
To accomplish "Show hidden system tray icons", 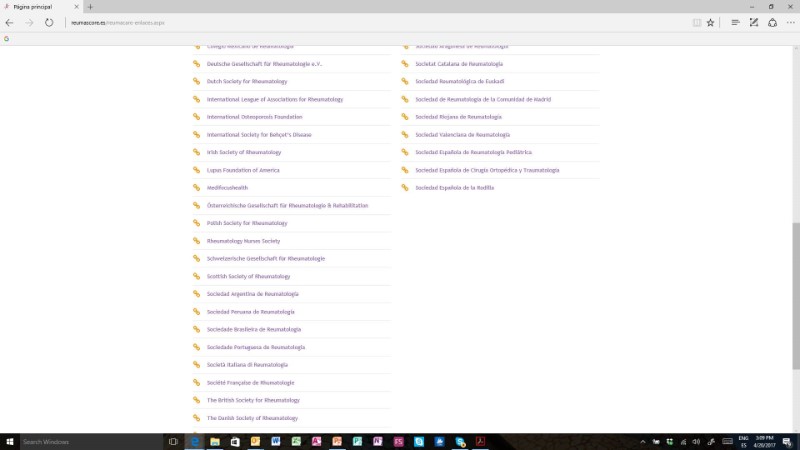I will pyautogui.click(x=643, y=442).
